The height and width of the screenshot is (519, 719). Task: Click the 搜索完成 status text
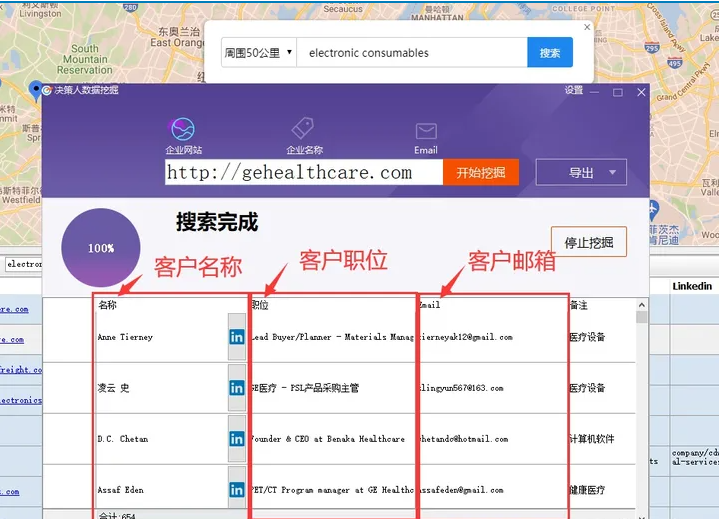(217, 222)
